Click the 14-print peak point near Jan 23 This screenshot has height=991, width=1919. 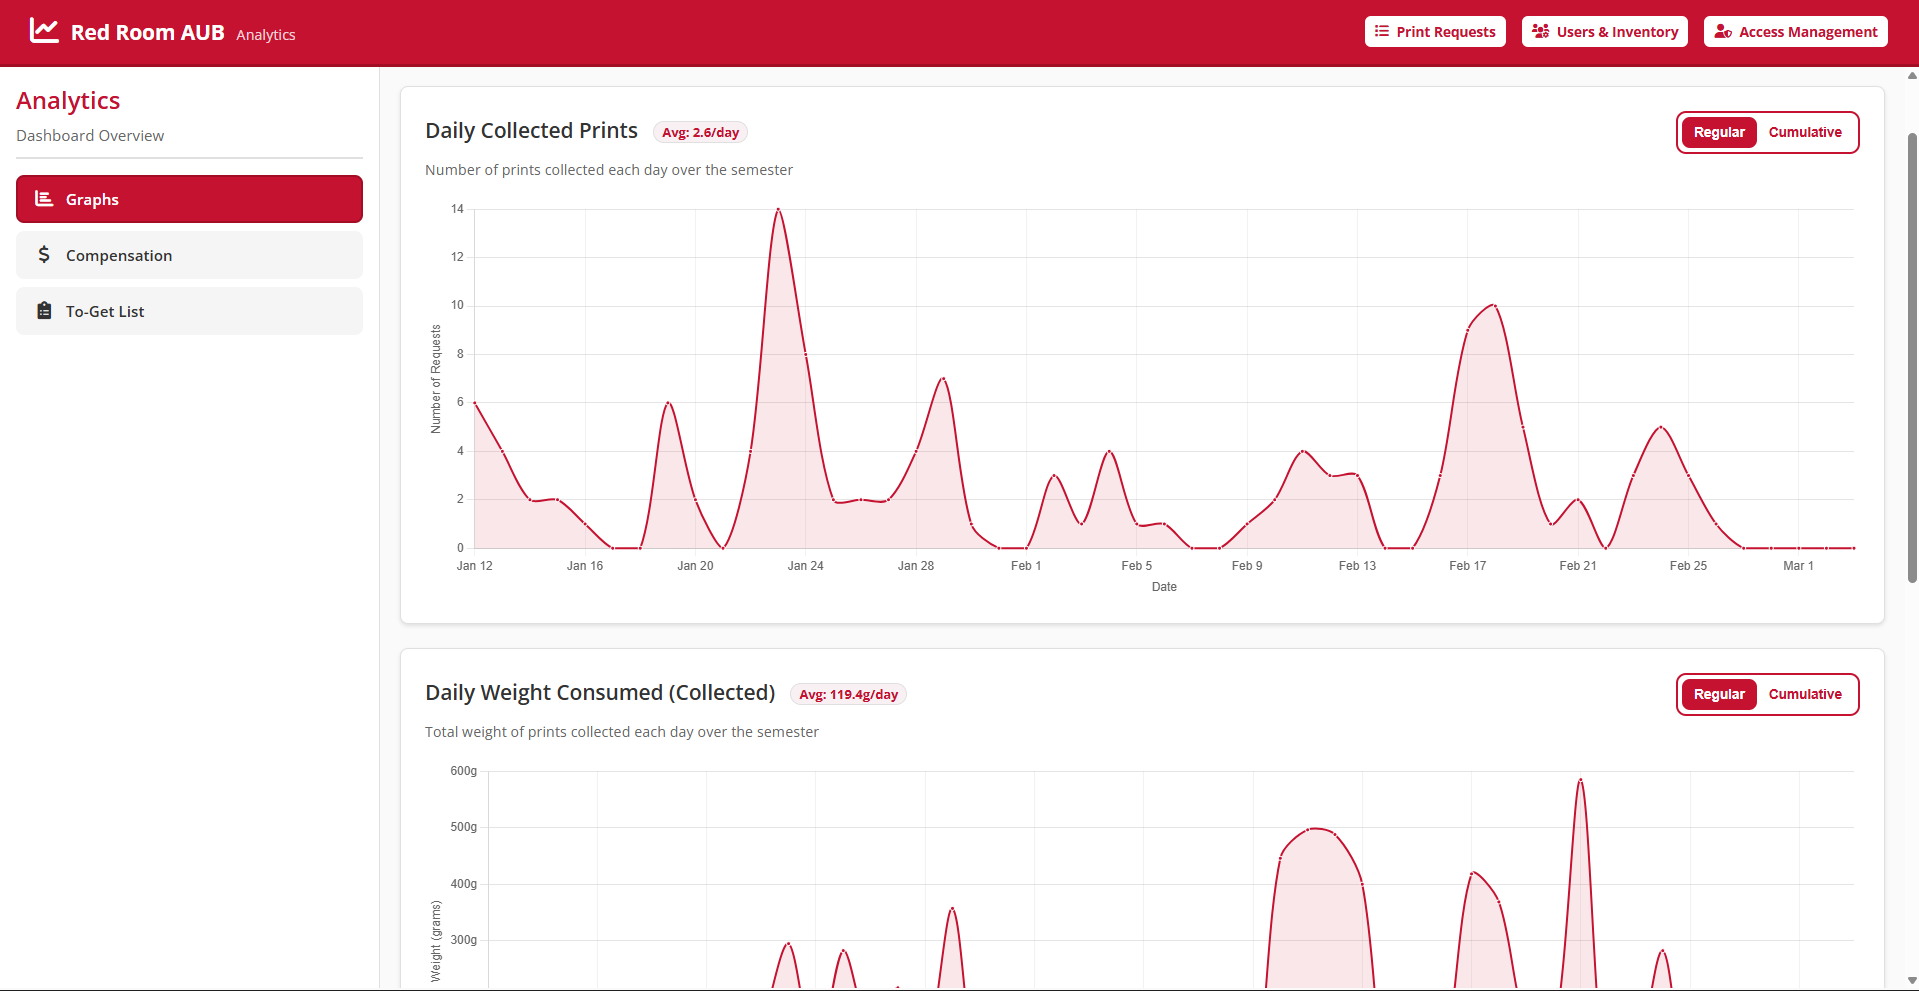pyautogui.click(x=778, y=209)
